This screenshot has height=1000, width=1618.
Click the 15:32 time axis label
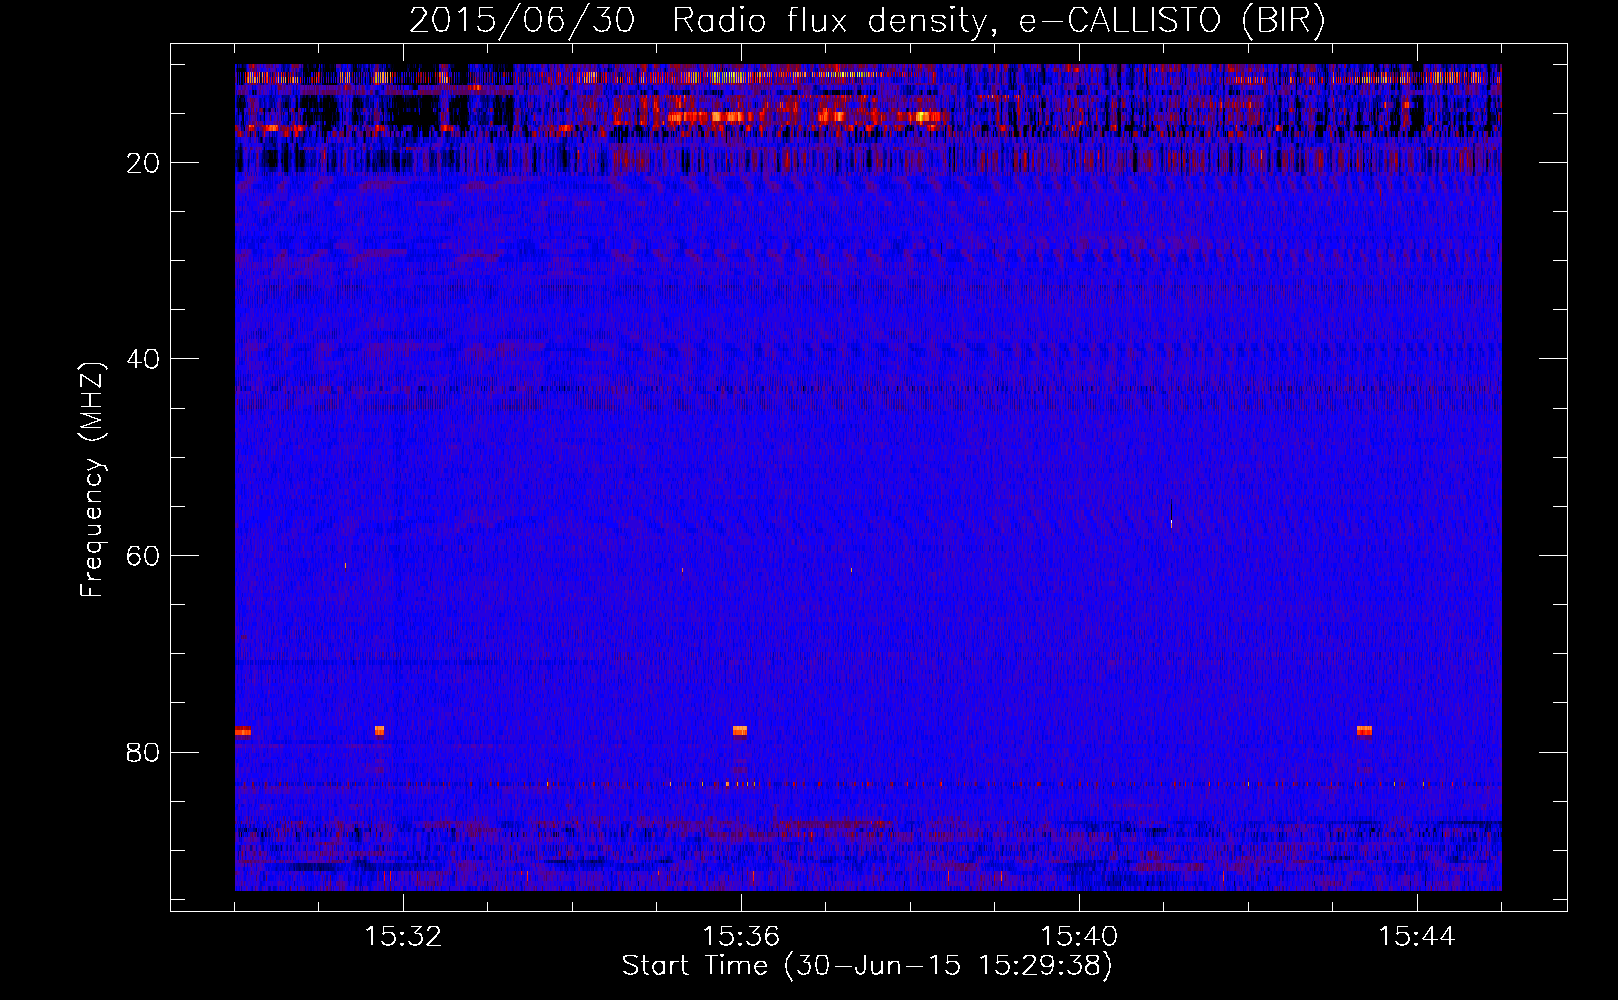403,937
